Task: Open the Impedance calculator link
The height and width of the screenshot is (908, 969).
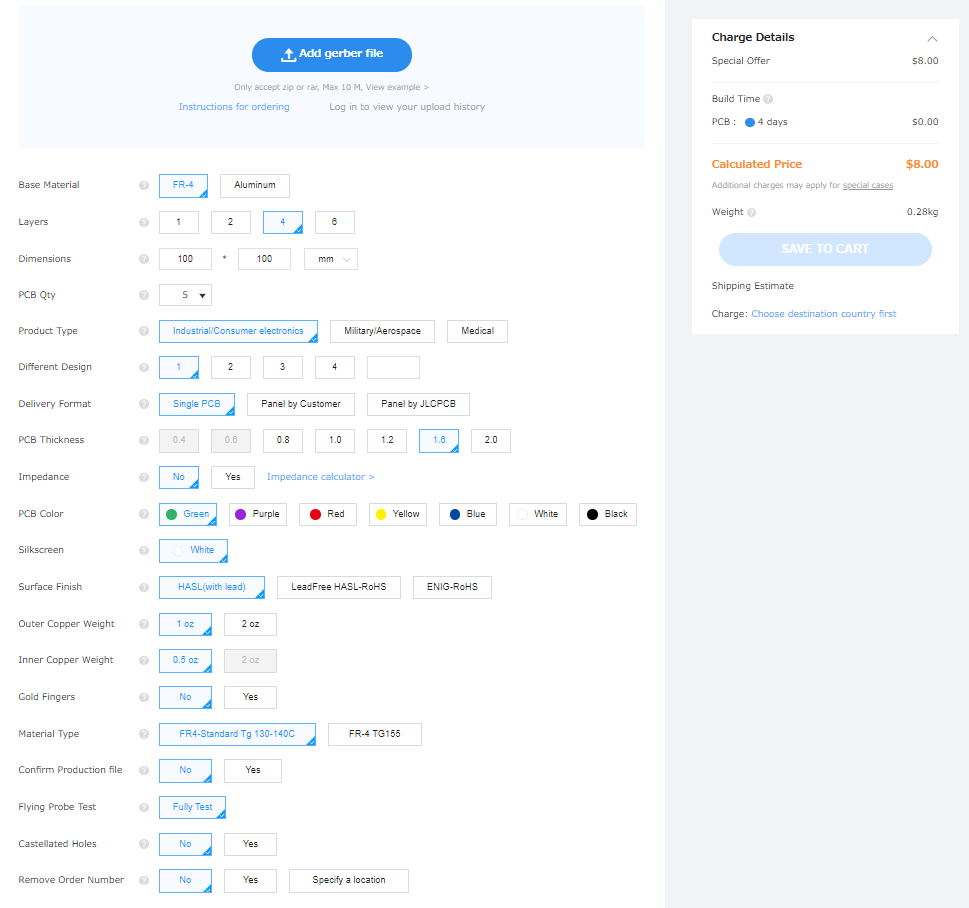Action: (320, 477)
